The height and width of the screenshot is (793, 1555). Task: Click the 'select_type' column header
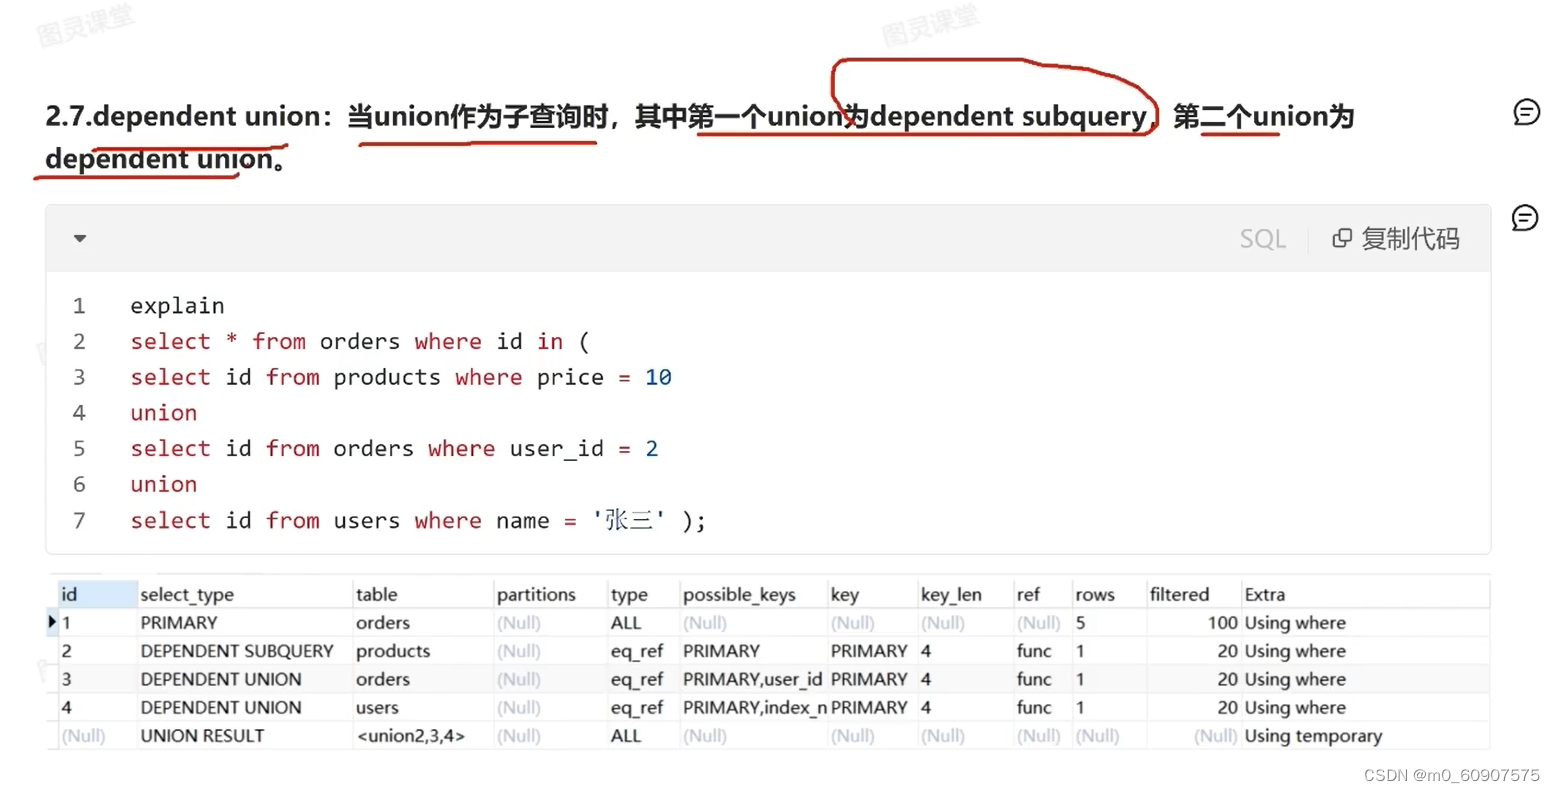[x=244, y=594]
